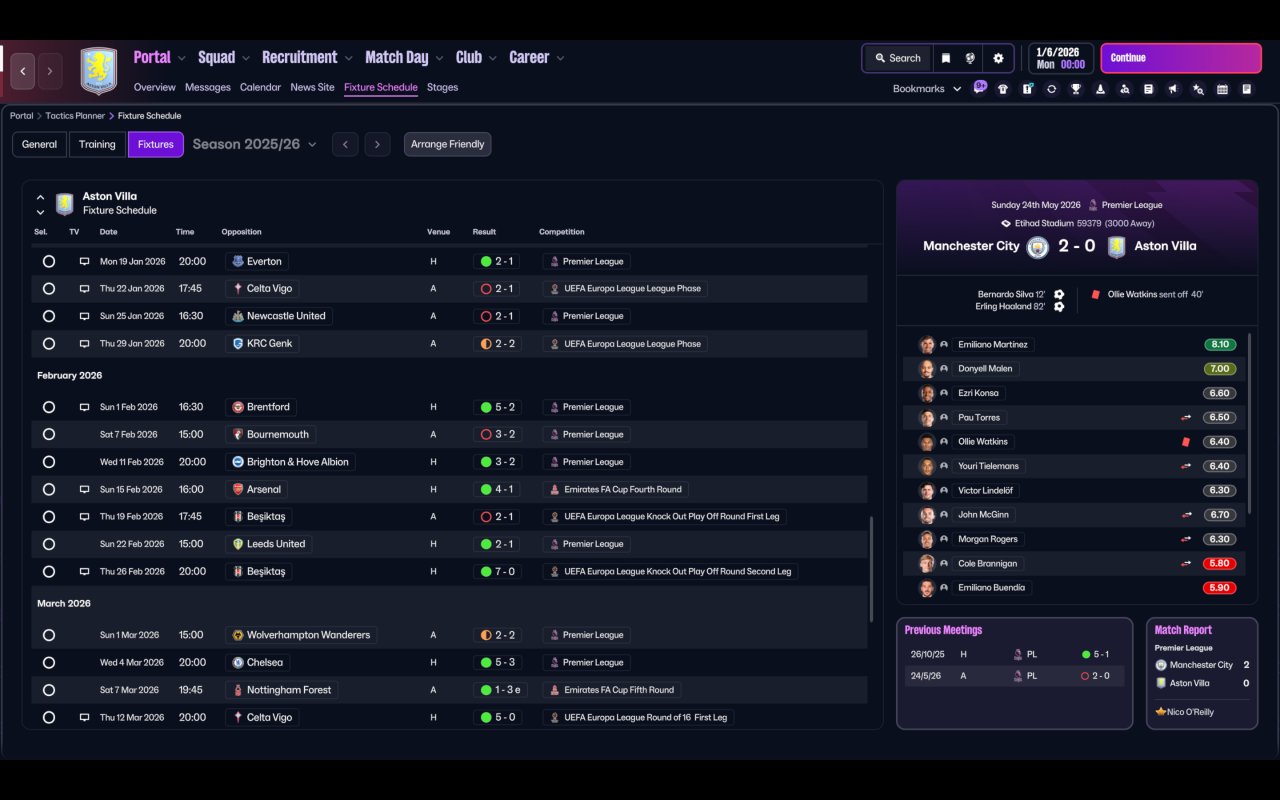Screen dimensions: 1280x800
Task: Click the Emiliano Martinez player portrait
Action: (927, 345)
